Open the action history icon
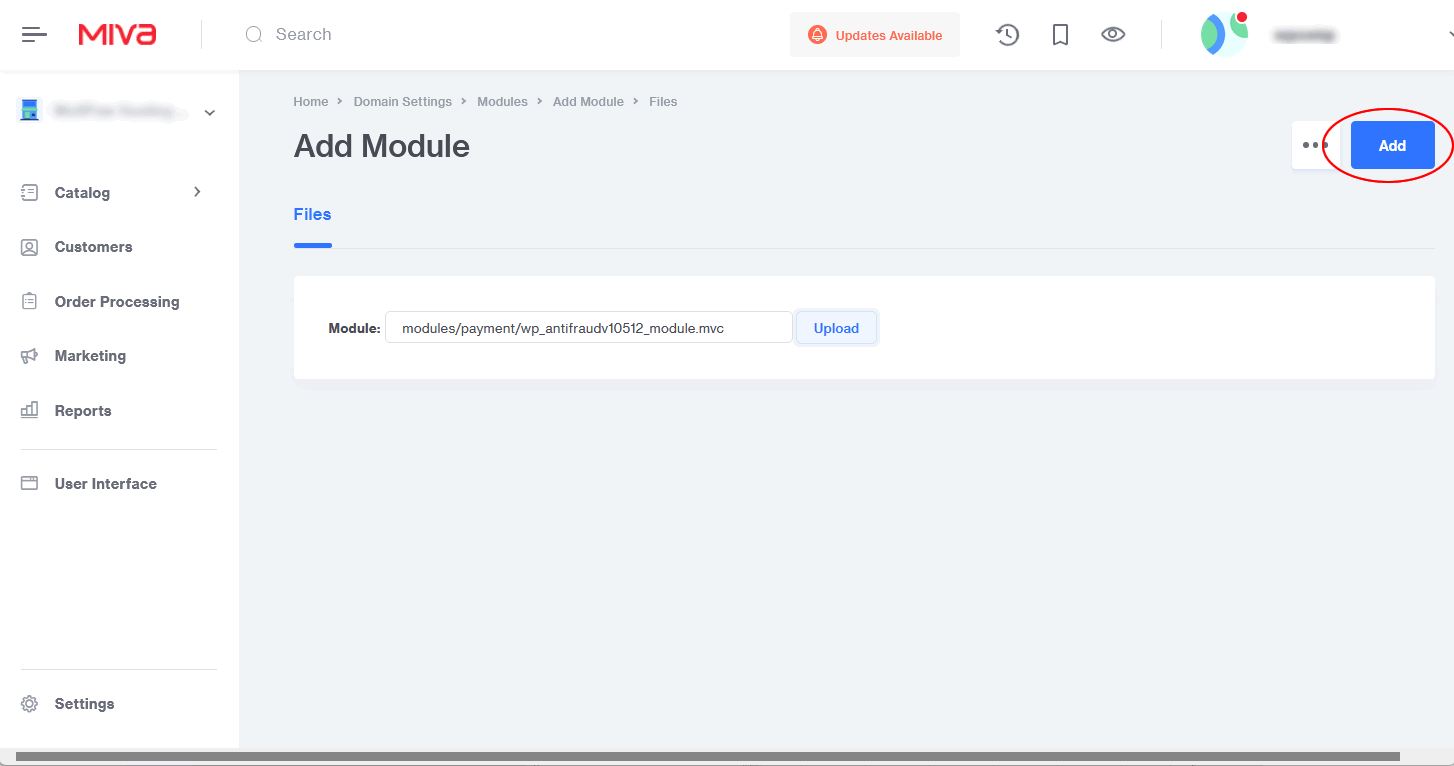 (x=1007, y=34)
